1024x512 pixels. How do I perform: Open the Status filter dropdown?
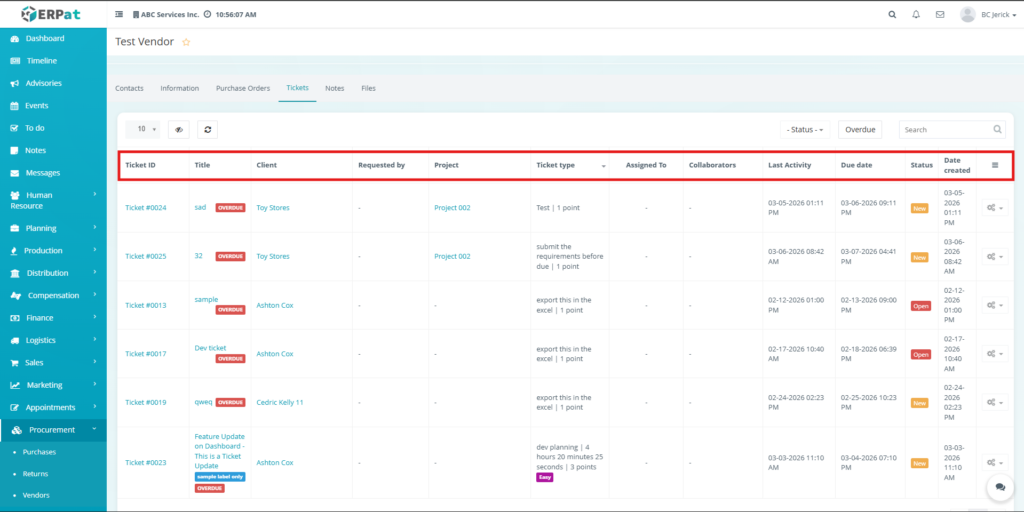[805, 129]
